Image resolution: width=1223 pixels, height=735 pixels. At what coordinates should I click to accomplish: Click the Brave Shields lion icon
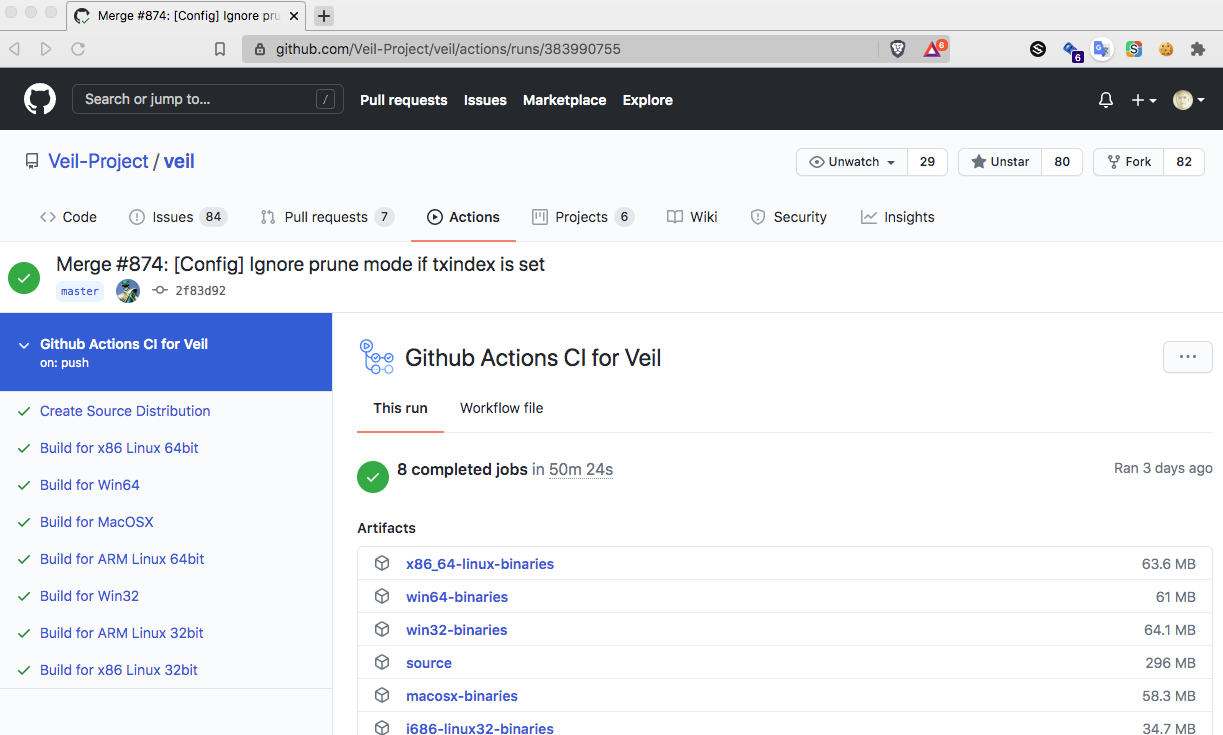[898, 48]
